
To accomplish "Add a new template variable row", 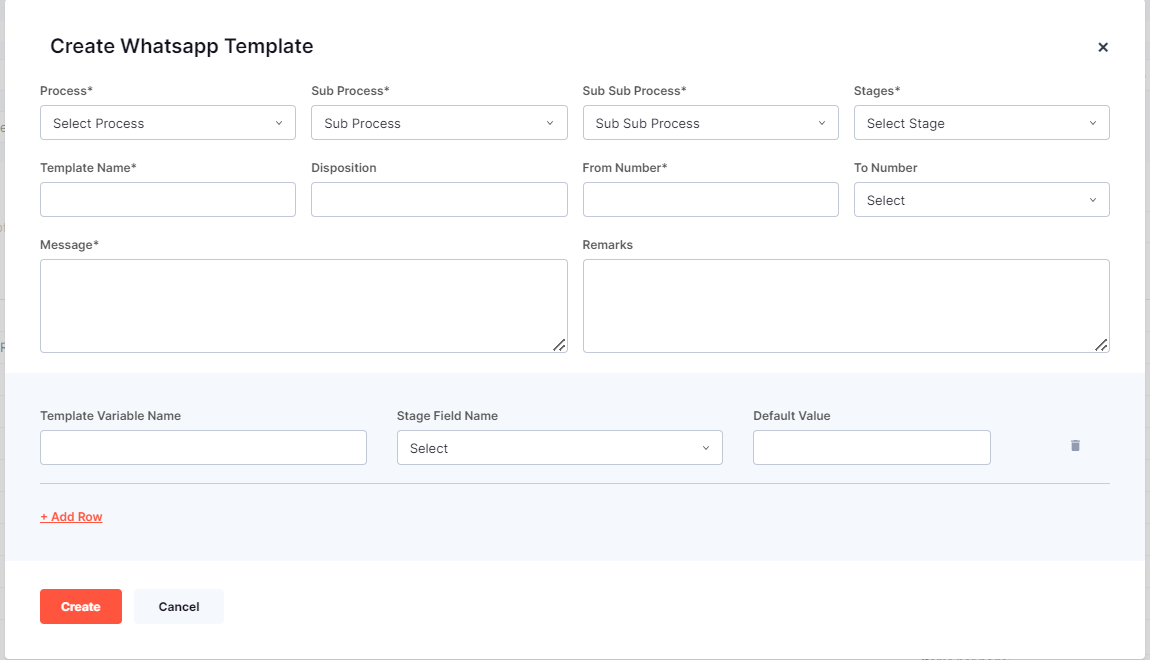I will [x=71, y=516].
